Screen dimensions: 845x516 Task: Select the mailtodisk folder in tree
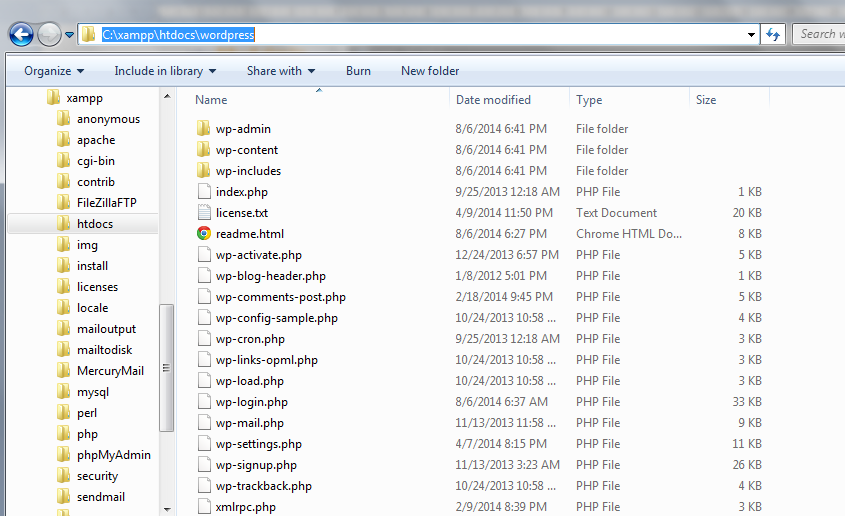105,350
